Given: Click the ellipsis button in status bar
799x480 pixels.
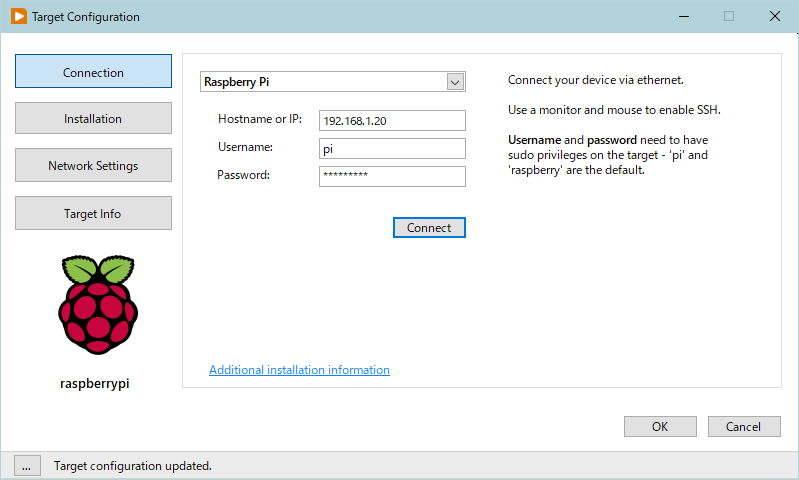Looking at the screenshot, I should pyautogui.click(x=27, y=465).
